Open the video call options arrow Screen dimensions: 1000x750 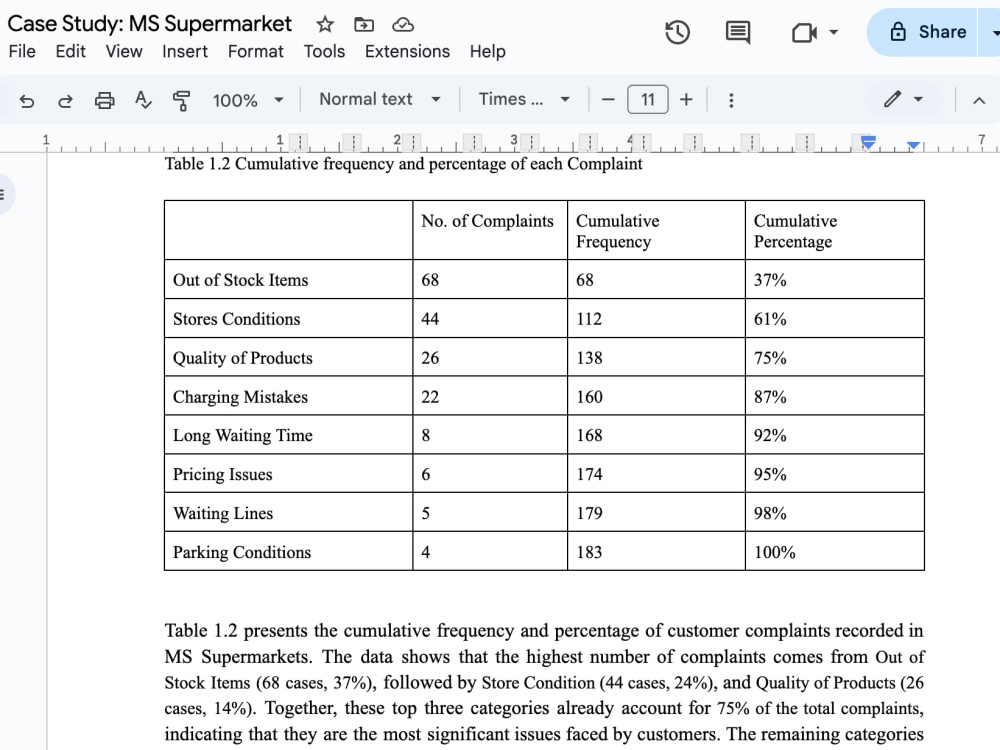tap(833, 32)
